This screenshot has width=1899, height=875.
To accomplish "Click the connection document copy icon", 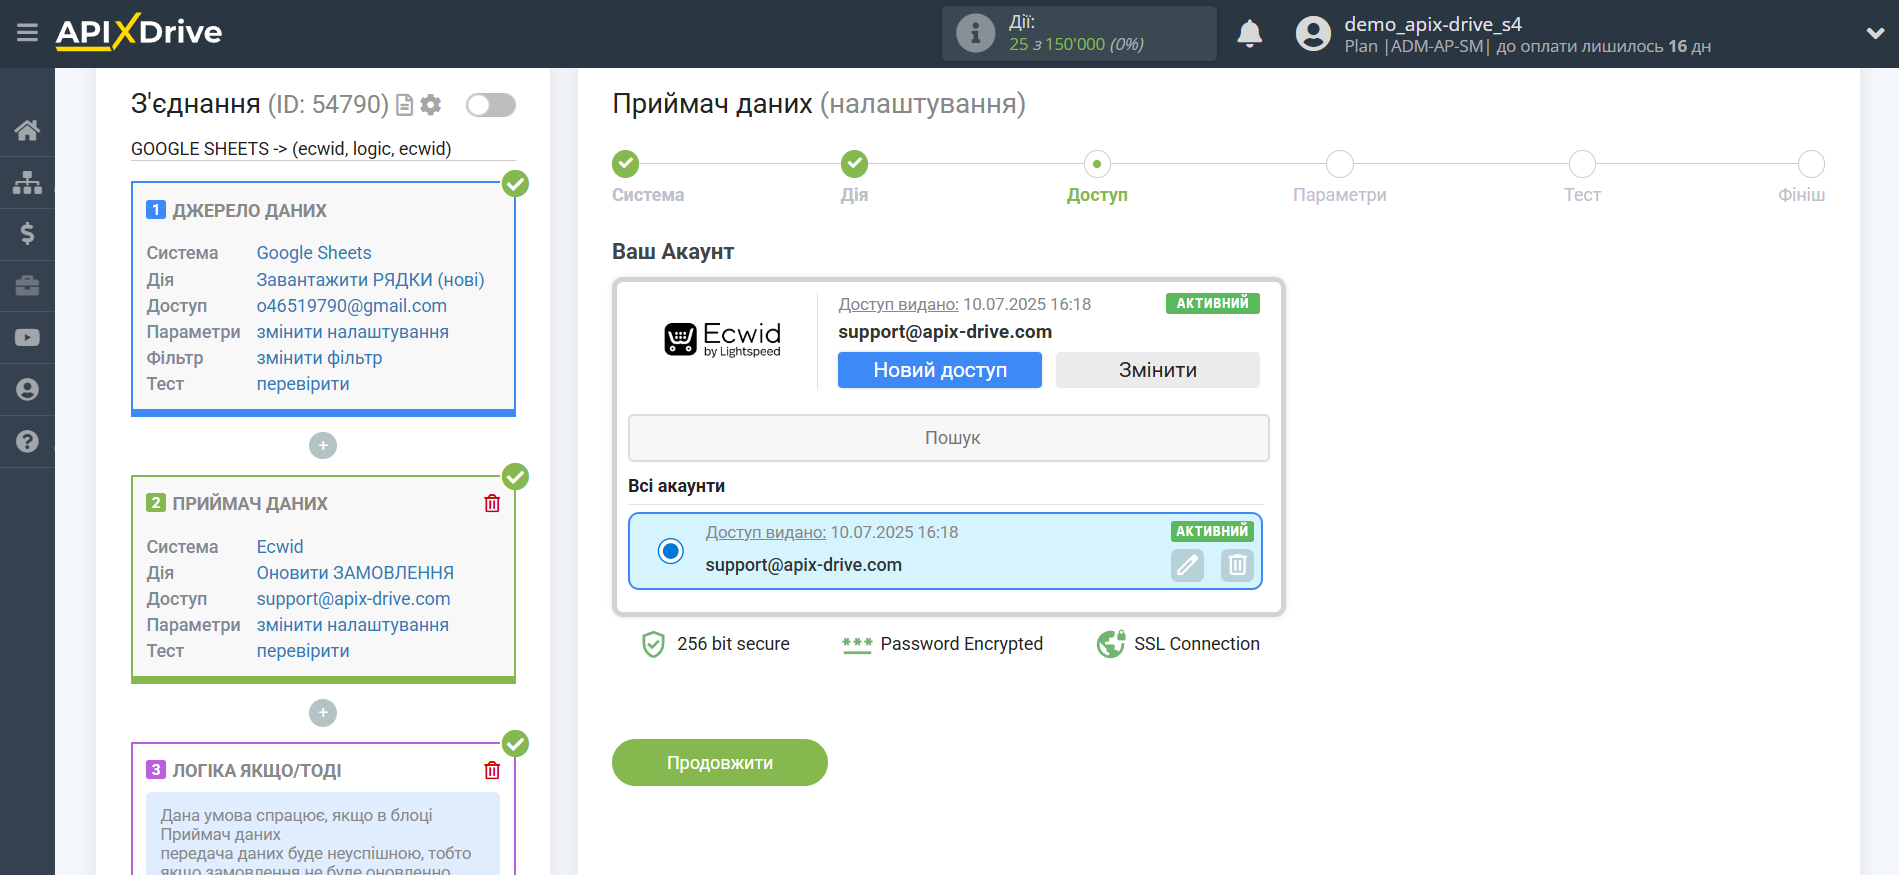I will pos(405,105).
